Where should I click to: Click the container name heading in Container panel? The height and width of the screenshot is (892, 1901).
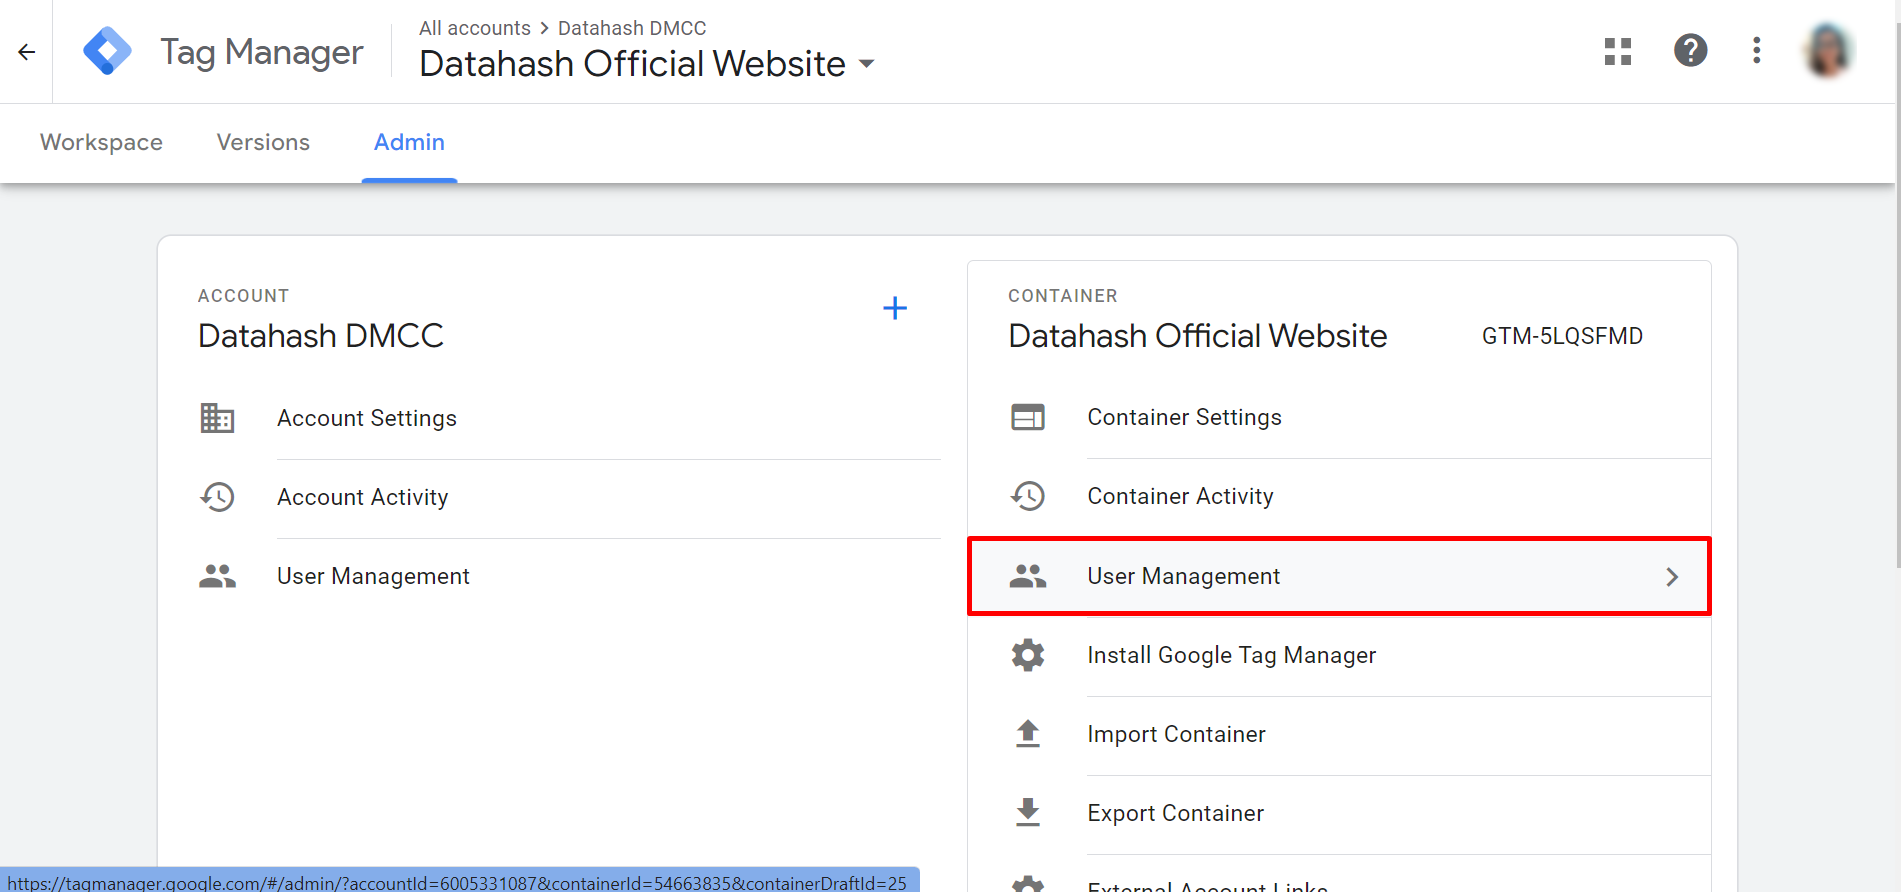[1198, 336]
